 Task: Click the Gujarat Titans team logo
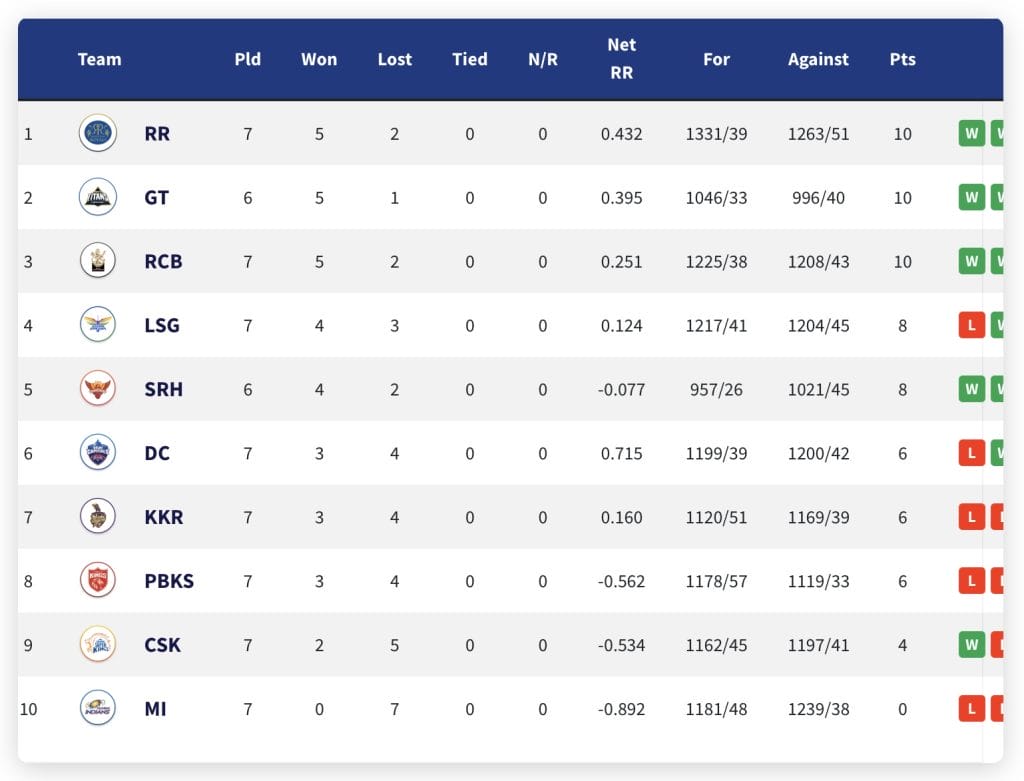point(98,197)
